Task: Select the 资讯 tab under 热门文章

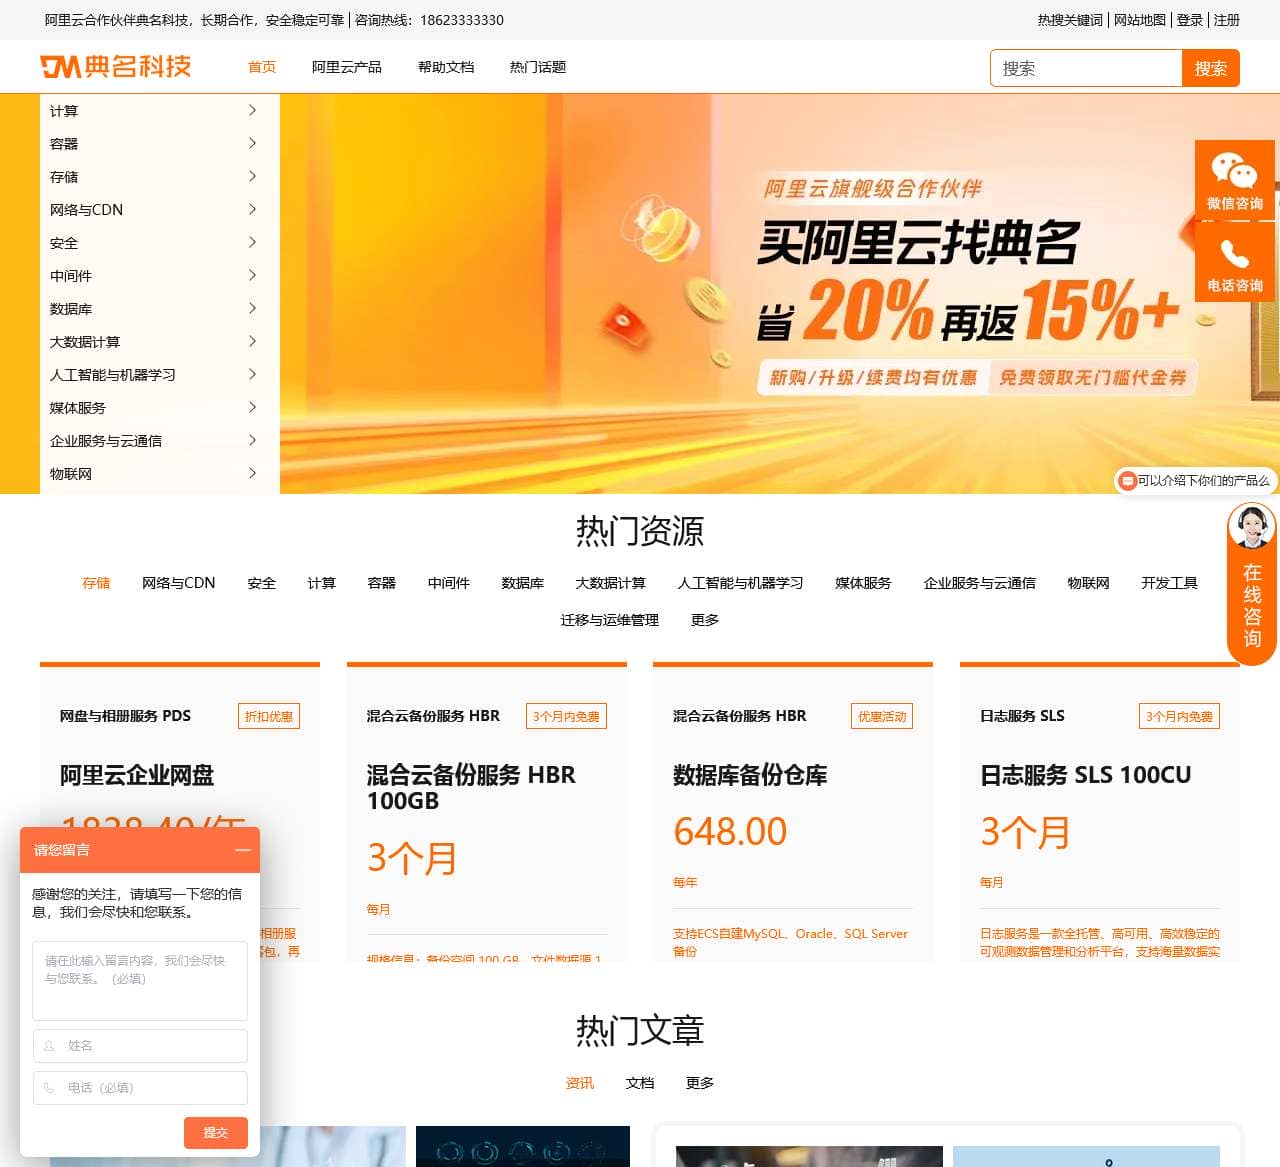Action: pyautogui.click(x=580, y=1083)
